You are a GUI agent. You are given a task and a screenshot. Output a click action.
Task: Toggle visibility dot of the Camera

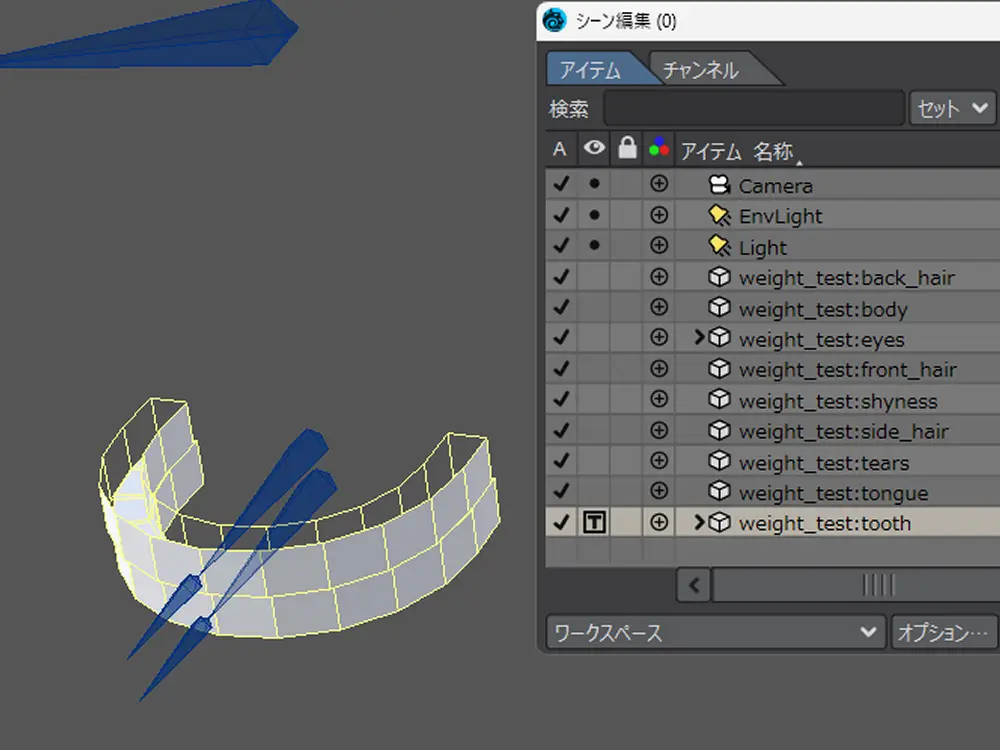tap(594, 185)
